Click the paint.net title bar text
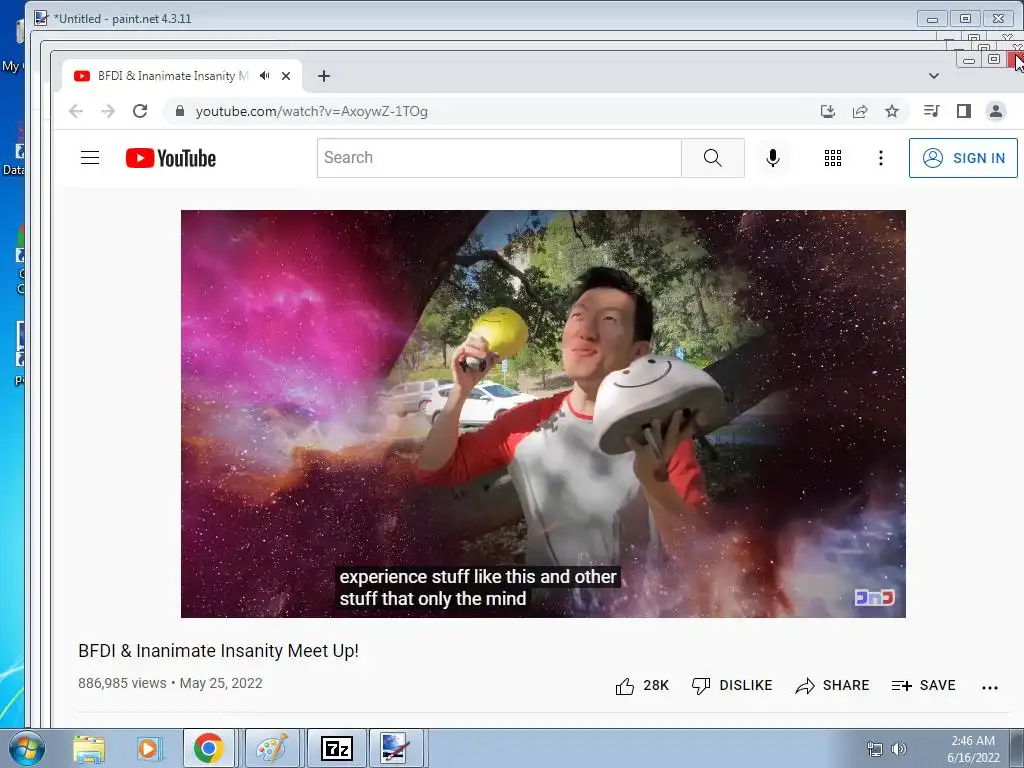Screen dimensions: 1024x768 click(x=122, y=19)
